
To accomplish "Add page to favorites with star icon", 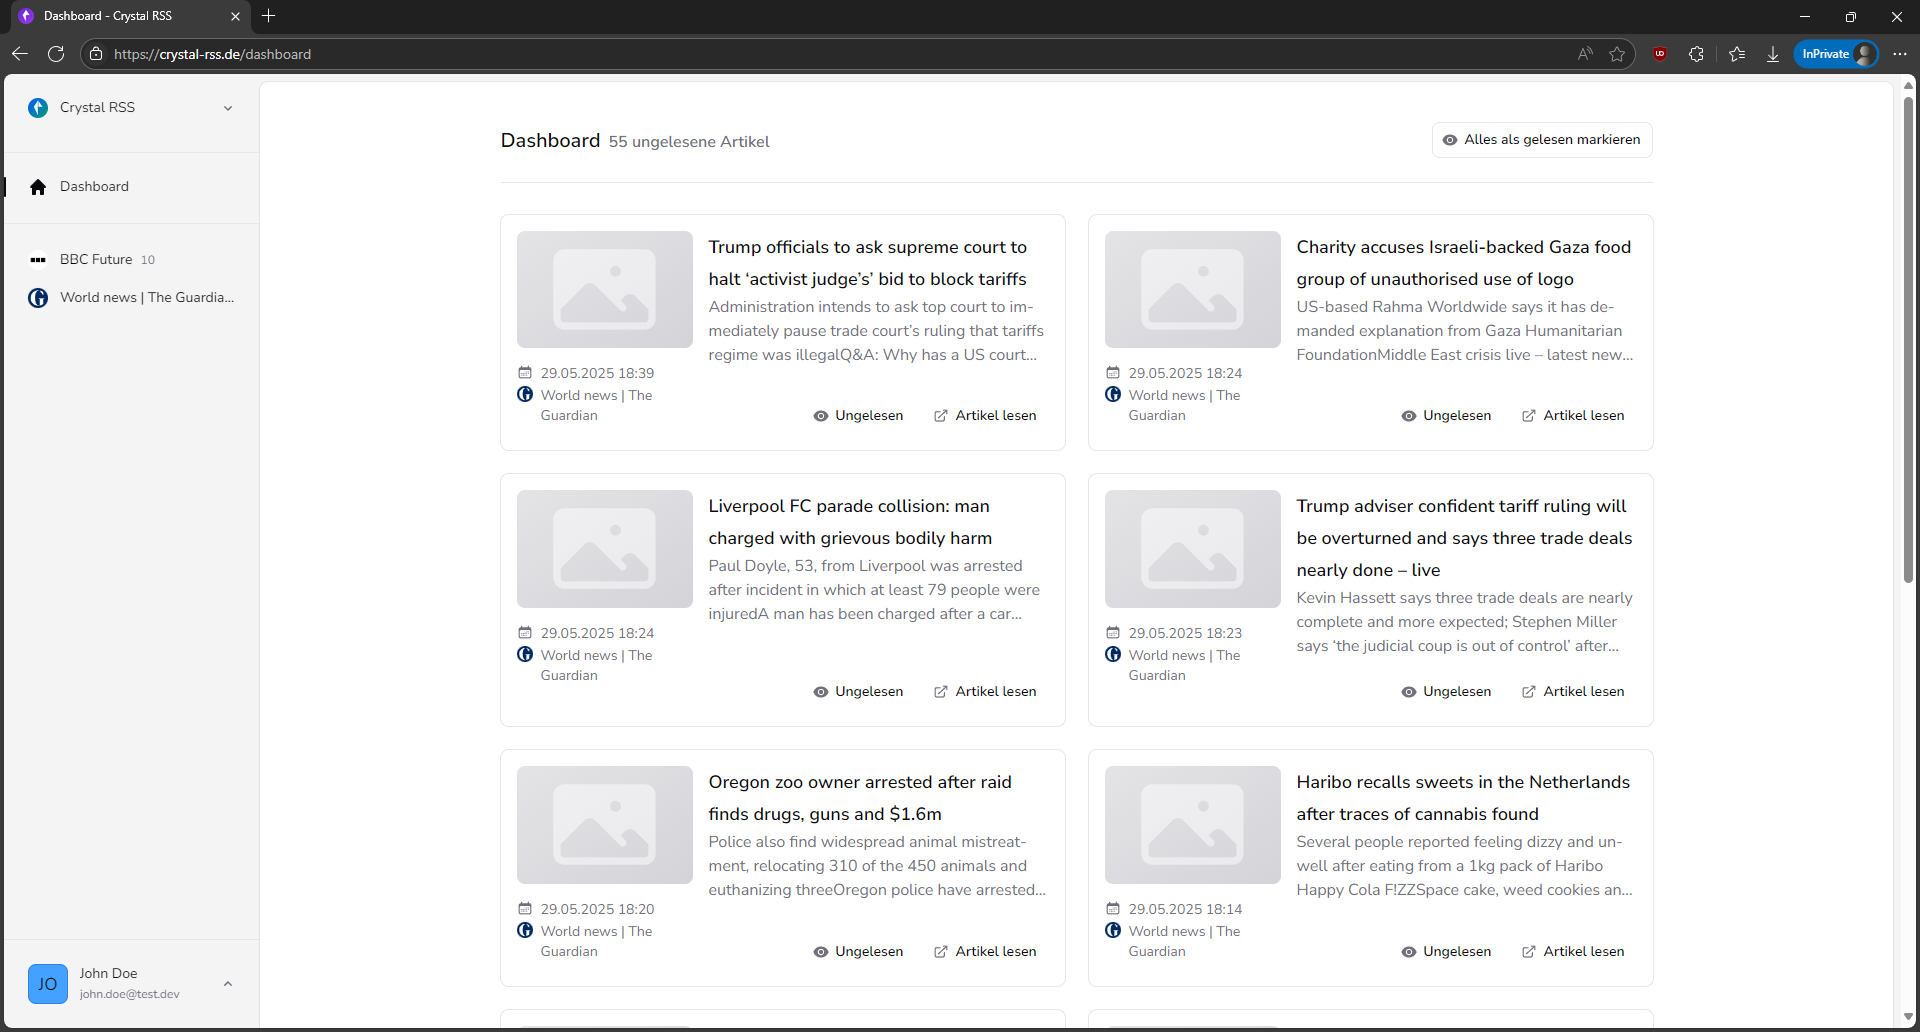I will (x=1617, y=54).
